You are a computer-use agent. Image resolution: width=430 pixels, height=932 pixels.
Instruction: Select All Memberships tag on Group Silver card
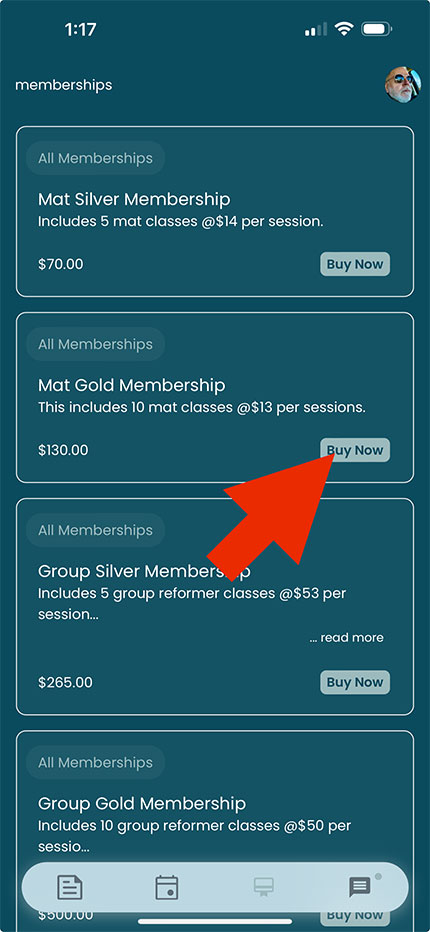pyautogui.click(x=96, y=530)
